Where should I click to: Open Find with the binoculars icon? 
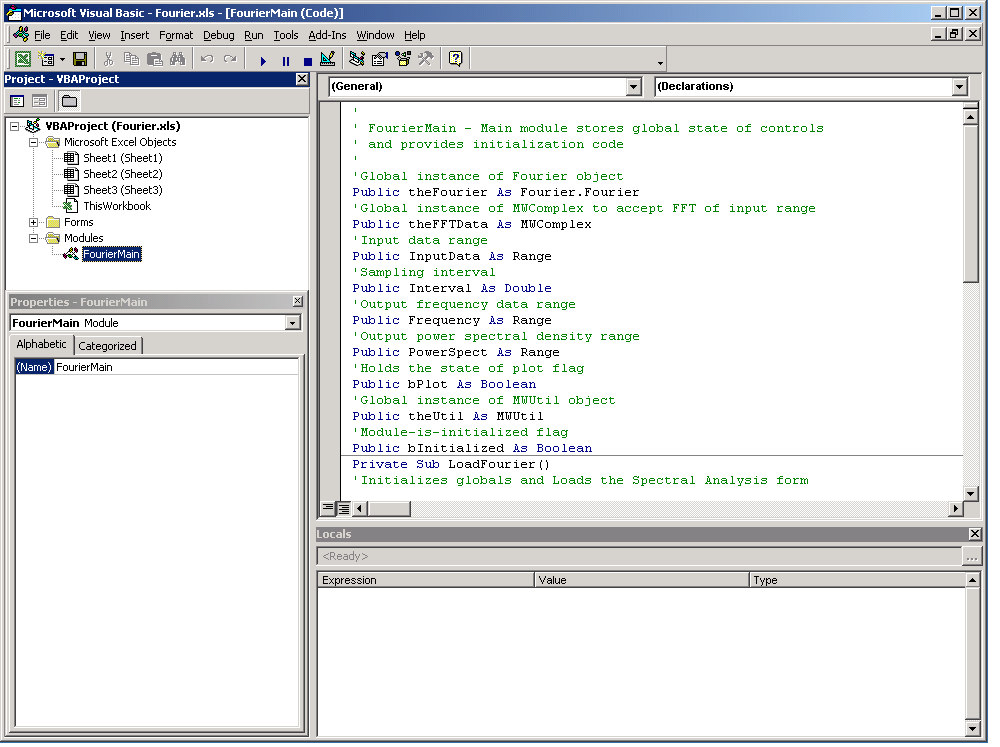click(x=177, y=59)
